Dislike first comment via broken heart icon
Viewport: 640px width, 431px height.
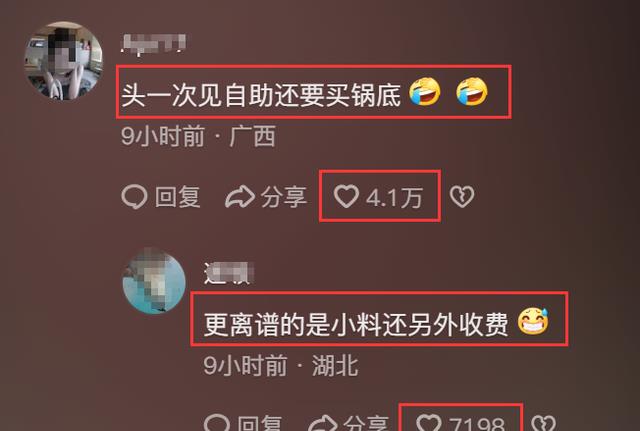click(x=462, y=196)
